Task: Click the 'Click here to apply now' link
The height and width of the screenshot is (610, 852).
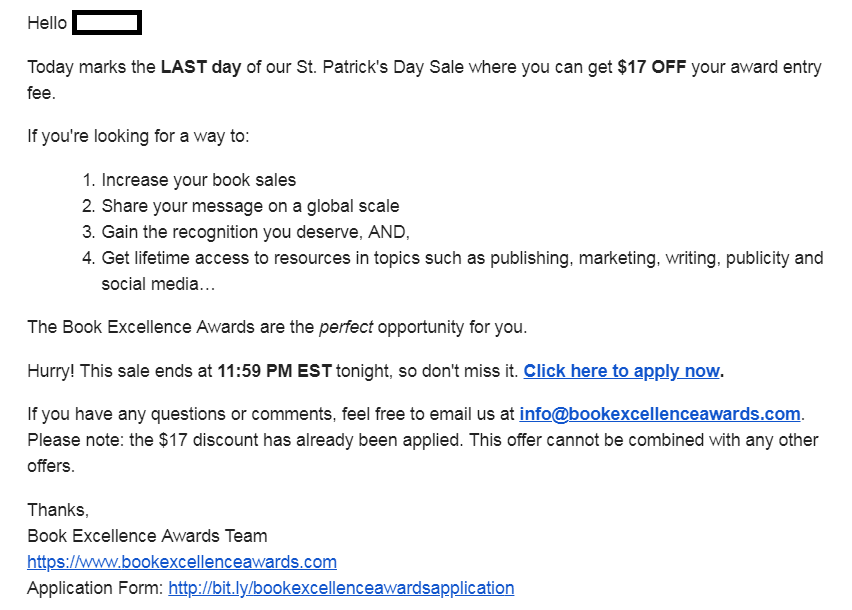Action: [621, 371]
